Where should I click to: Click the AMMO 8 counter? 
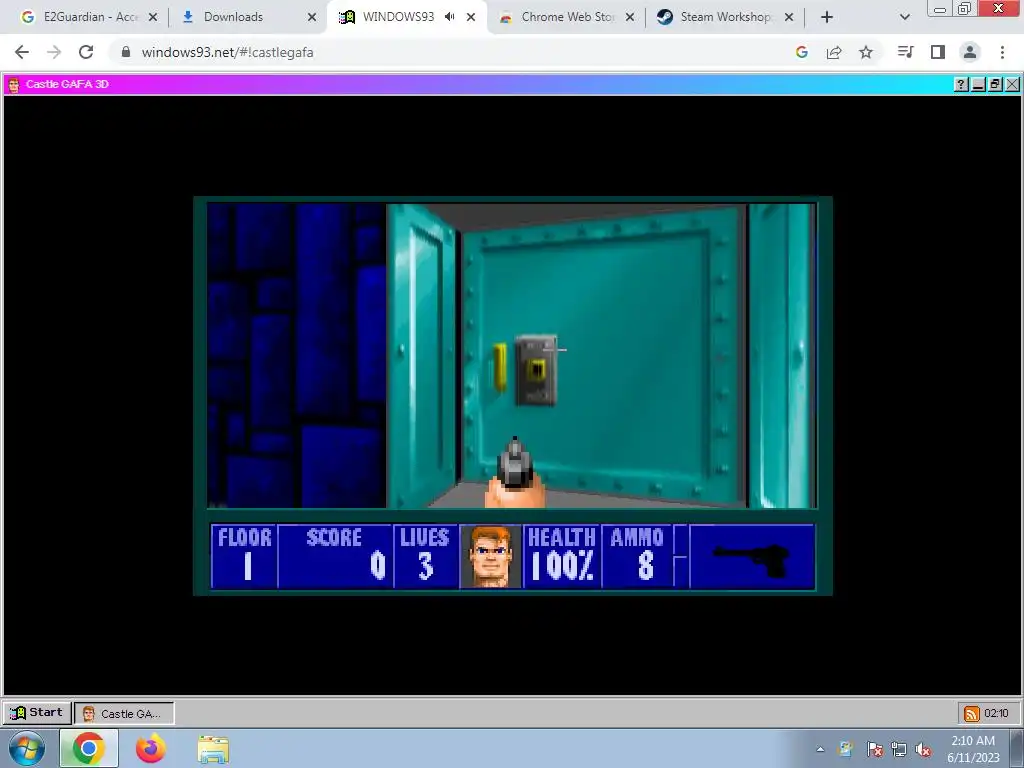pos(637,556)
